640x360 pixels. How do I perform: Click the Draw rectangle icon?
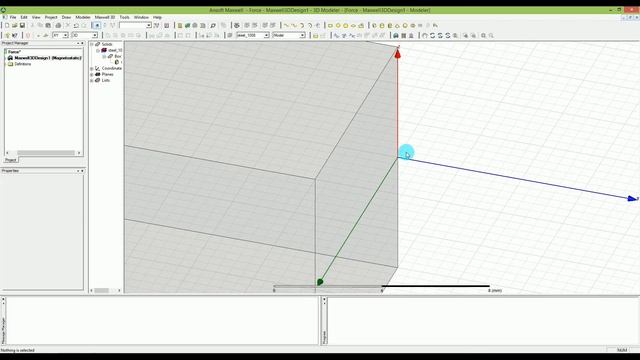pos(330,25)
